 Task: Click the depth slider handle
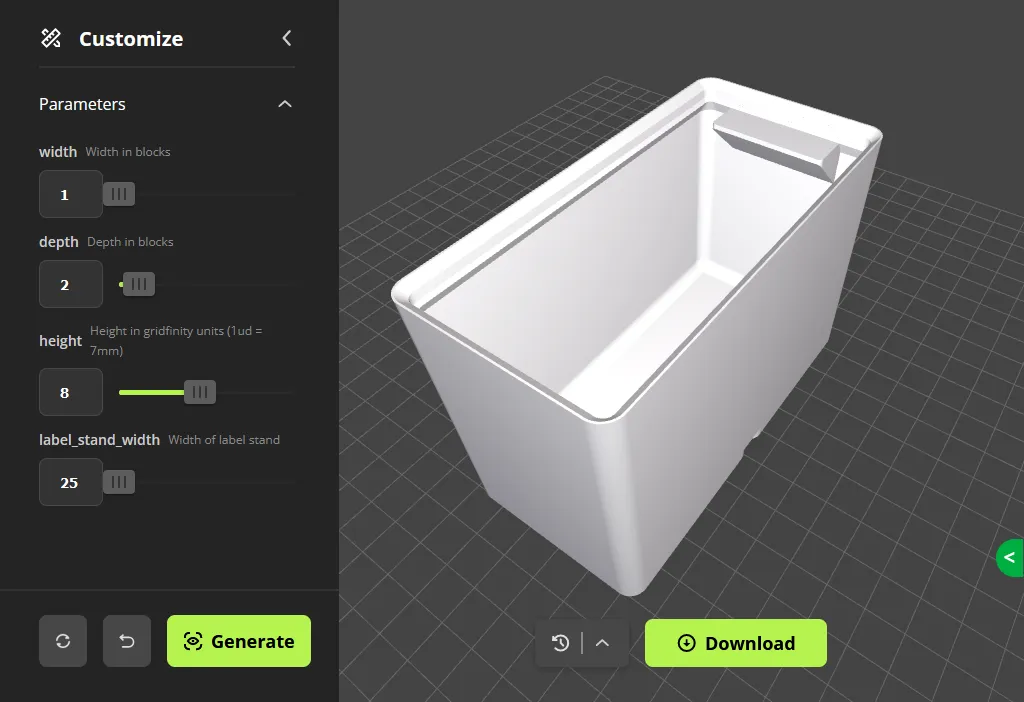(x=138, y=283)
